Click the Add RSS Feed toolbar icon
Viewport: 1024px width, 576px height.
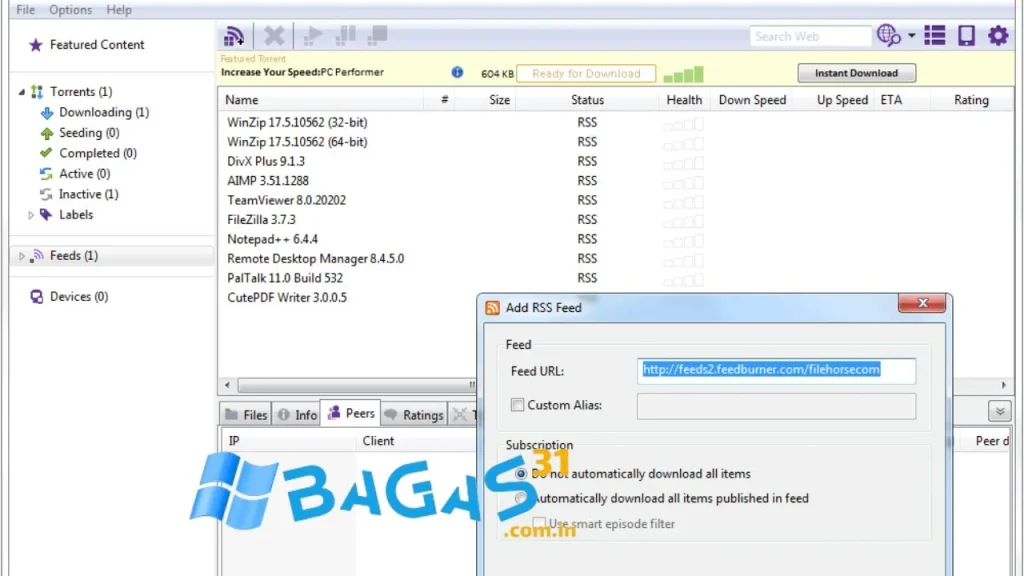(234, 36)
